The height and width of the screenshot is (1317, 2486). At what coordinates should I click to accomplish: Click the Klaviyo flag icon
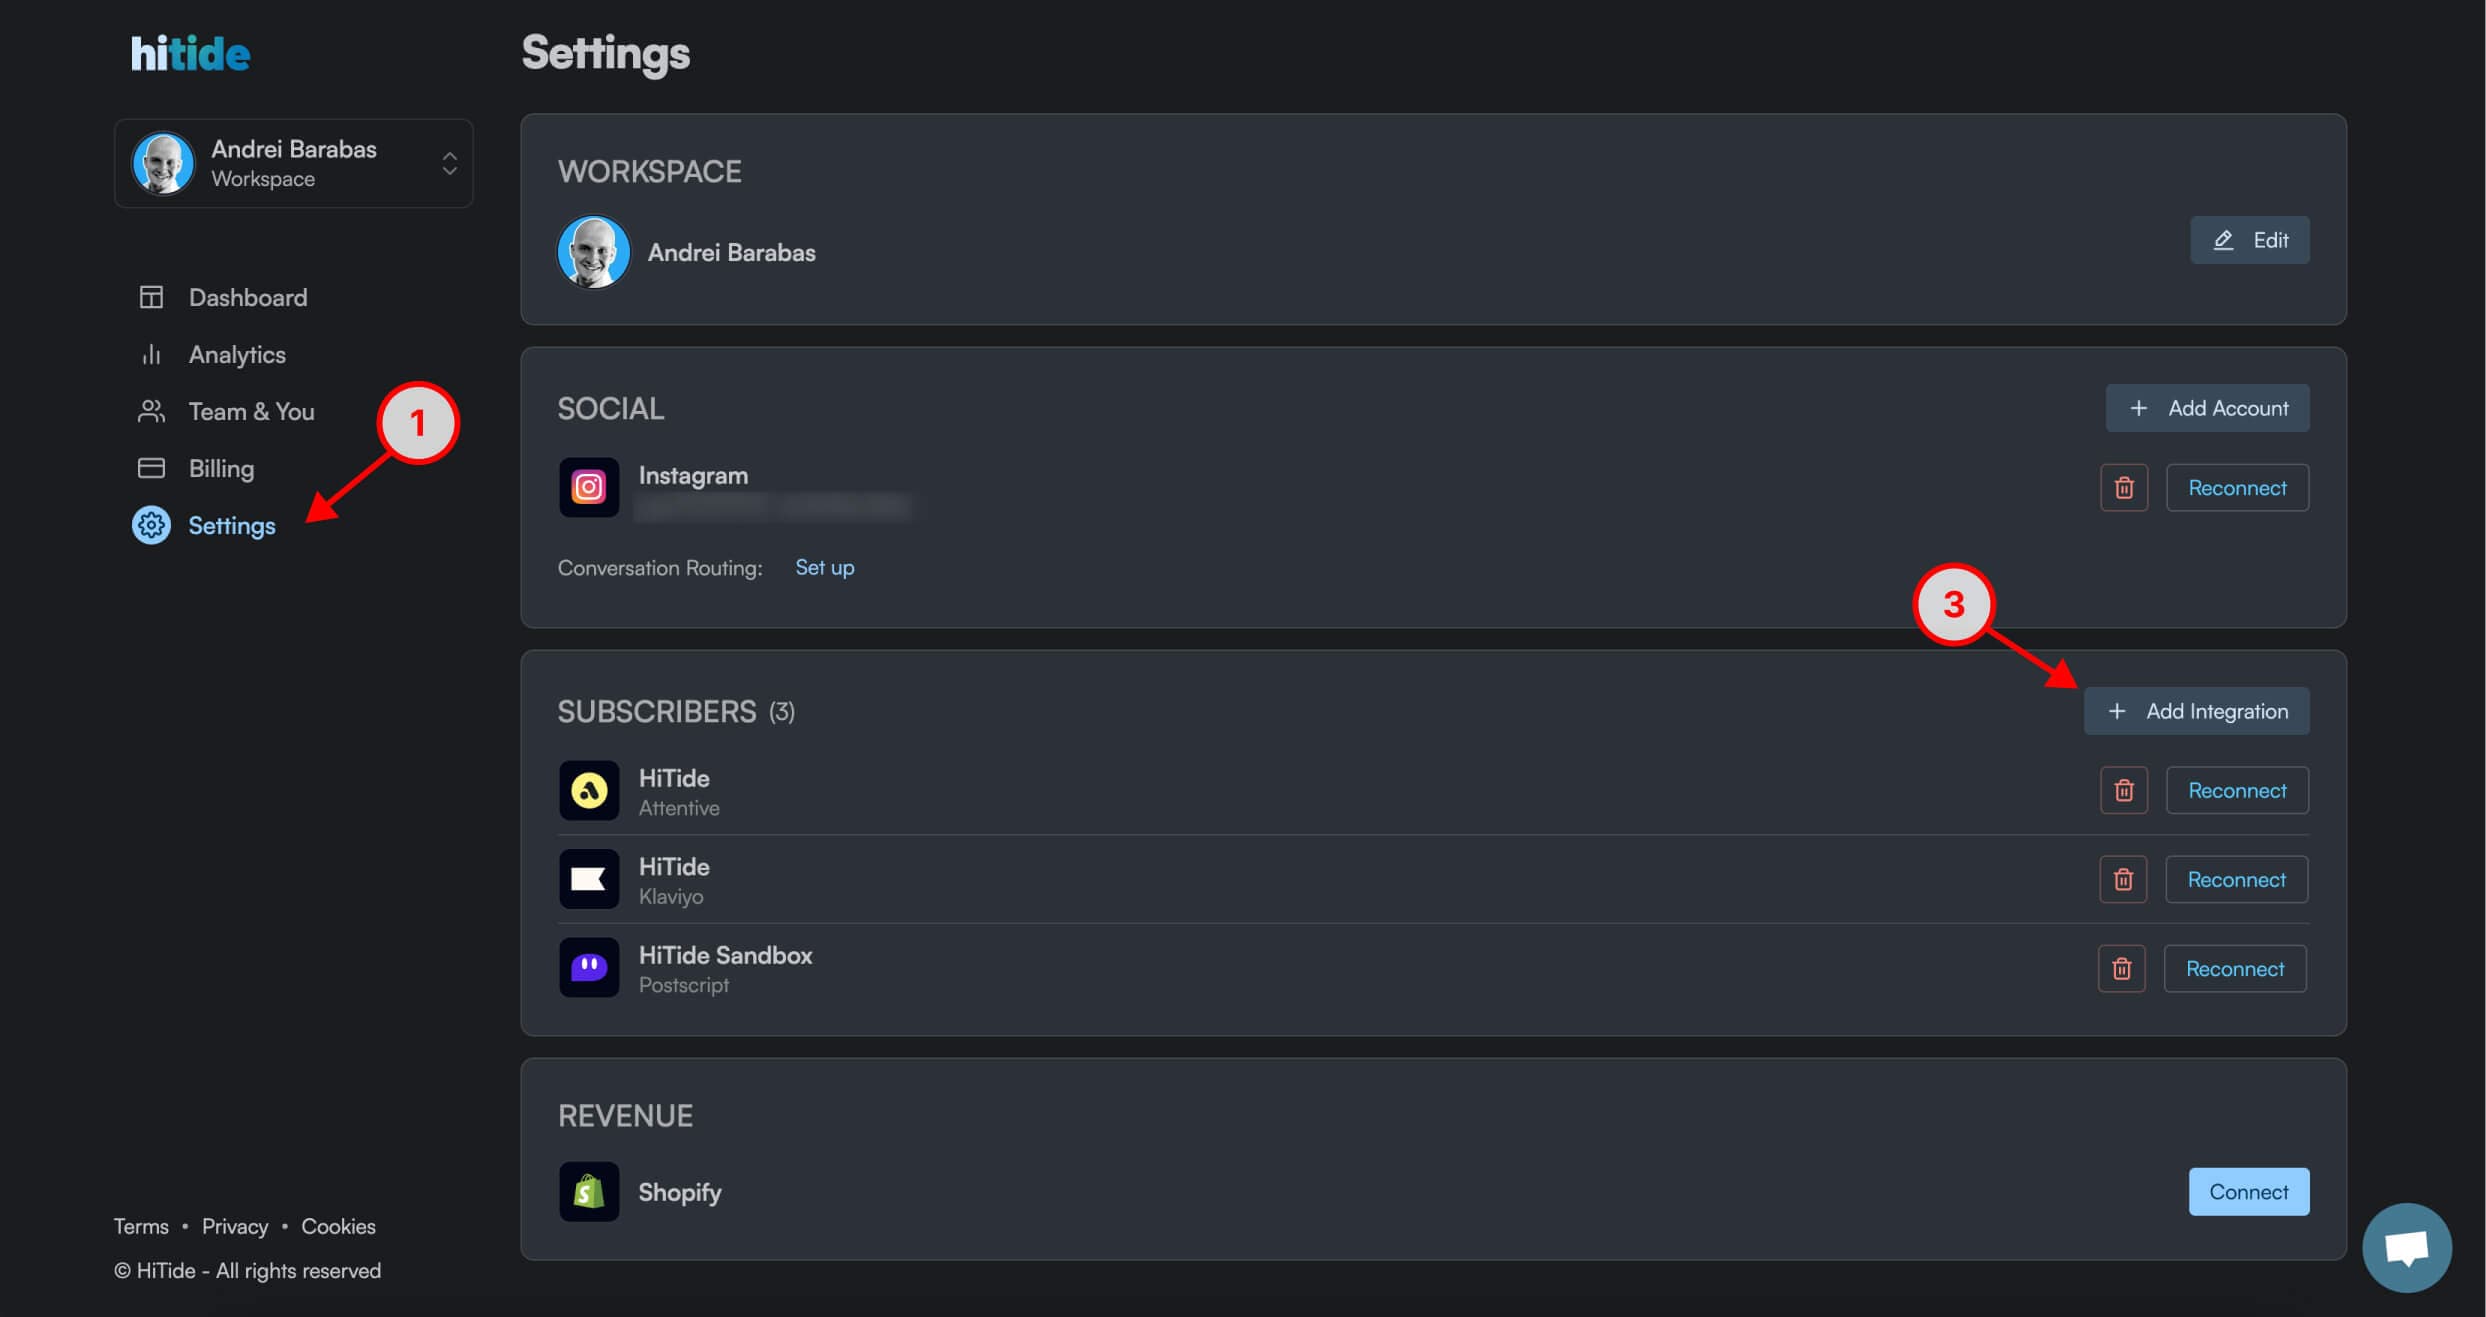588,880
